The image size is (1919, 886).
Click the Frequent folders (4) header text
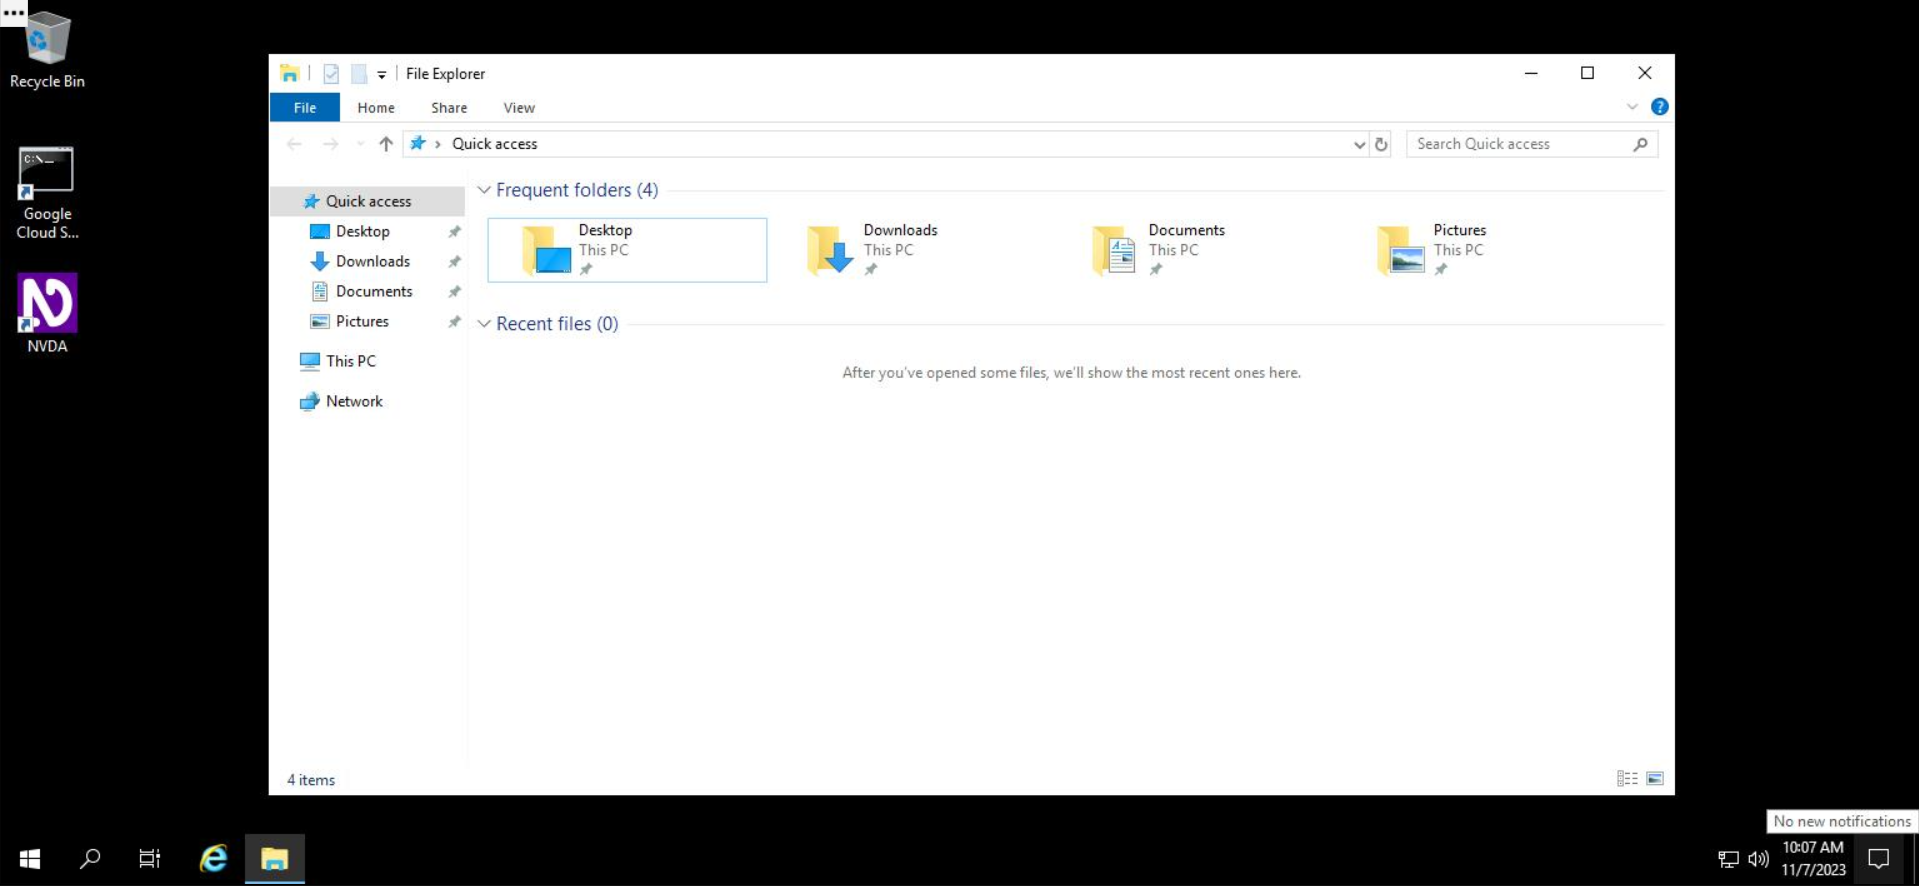[577, 190]
